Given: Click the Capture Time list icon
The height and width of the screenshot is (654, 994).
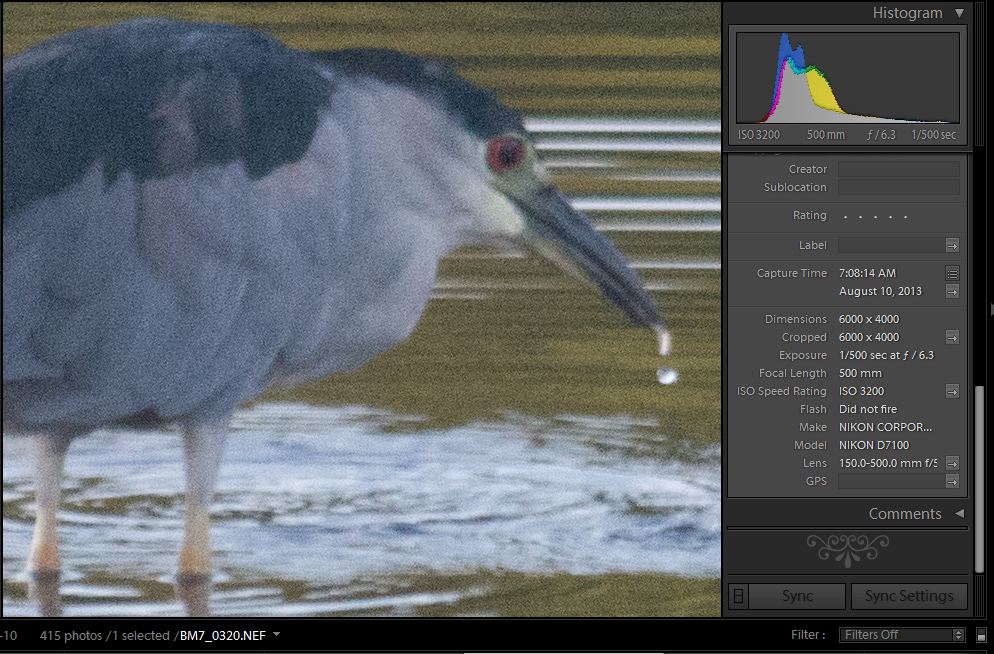Looking at the screenshot, I should click(x=952, y=273).
